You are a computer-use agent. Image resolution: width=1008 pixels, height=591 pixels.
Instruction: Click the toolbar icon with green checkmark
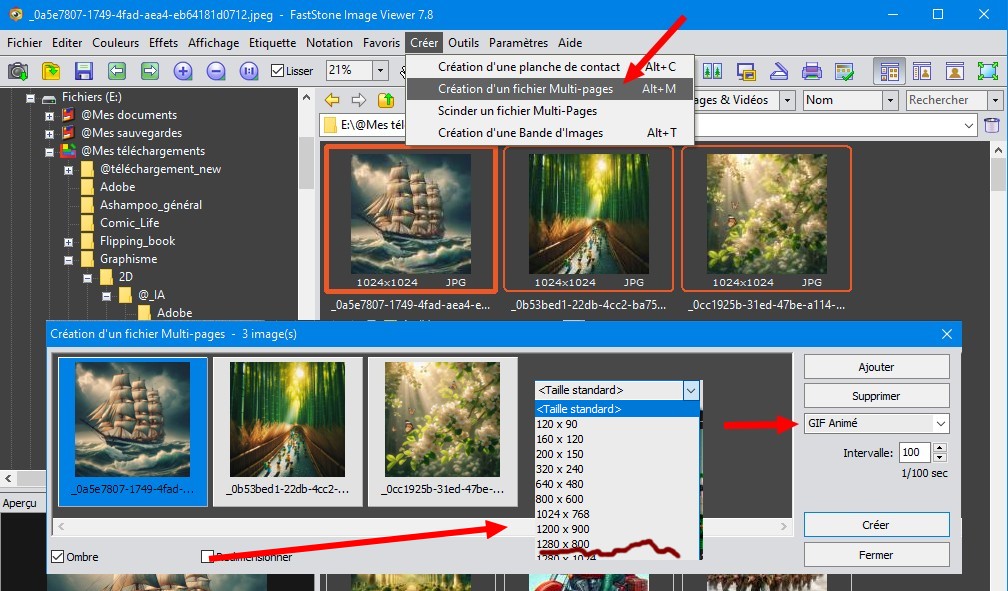(844, 71)
